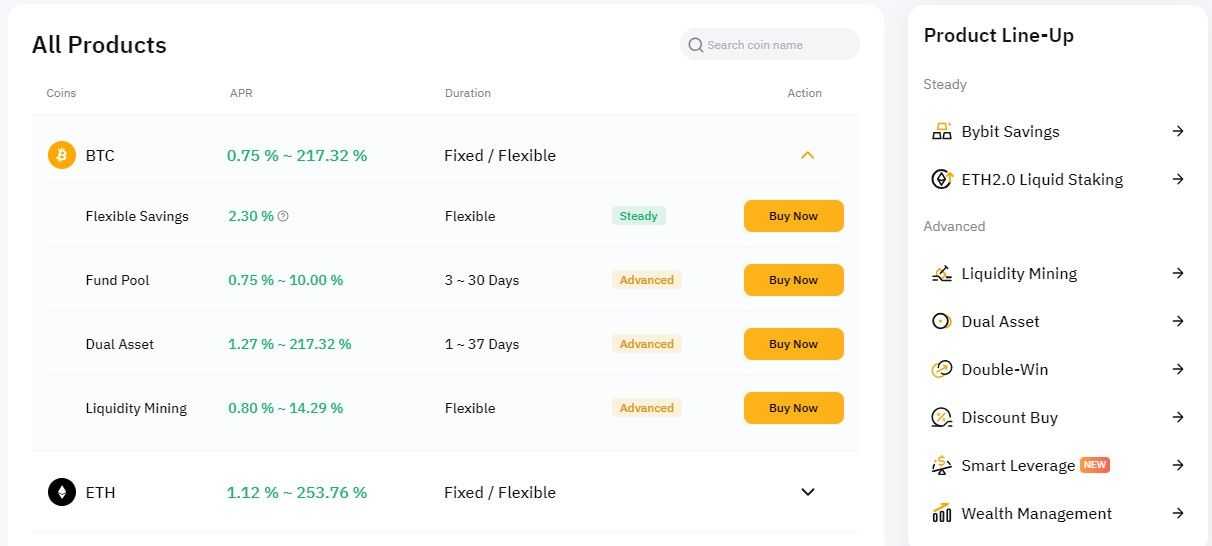
Task: Click the help icon beside 2.30 % APR
Action: tap(283, 216)
